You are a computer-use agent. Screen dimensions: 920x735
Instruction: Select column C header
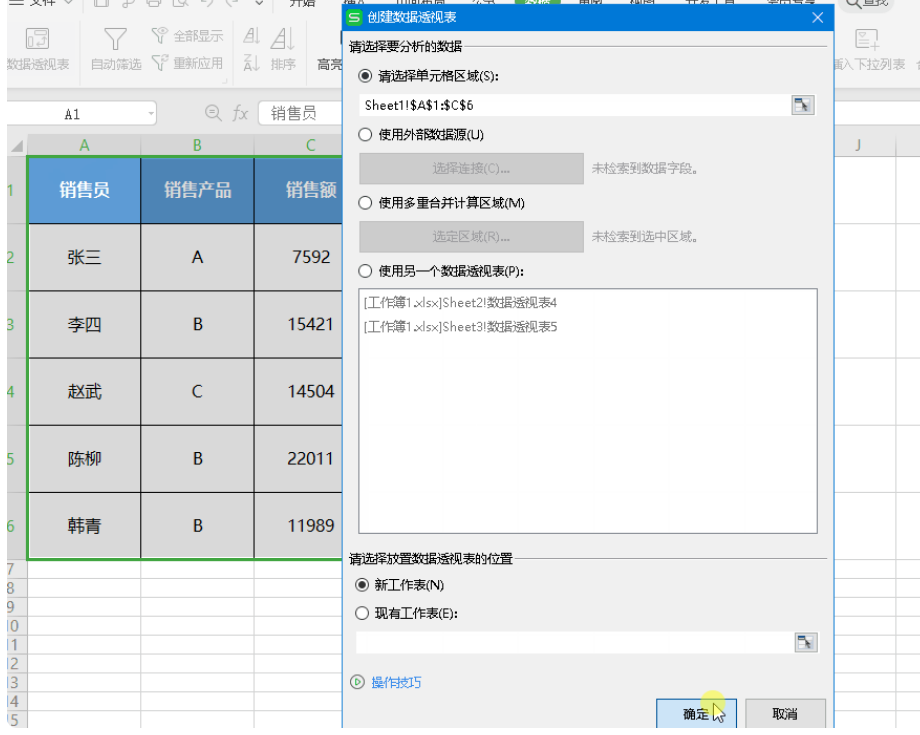click(298, 145)
